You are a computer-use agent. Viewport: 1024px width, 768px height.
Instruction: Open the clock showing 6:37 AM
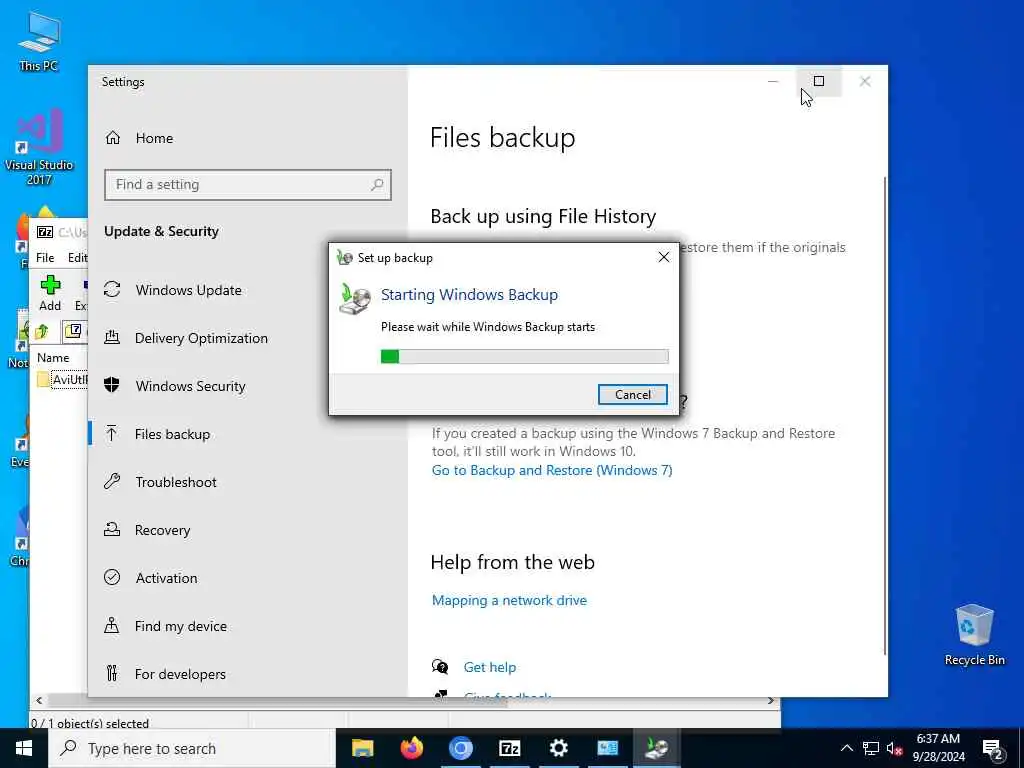[938, 748]
